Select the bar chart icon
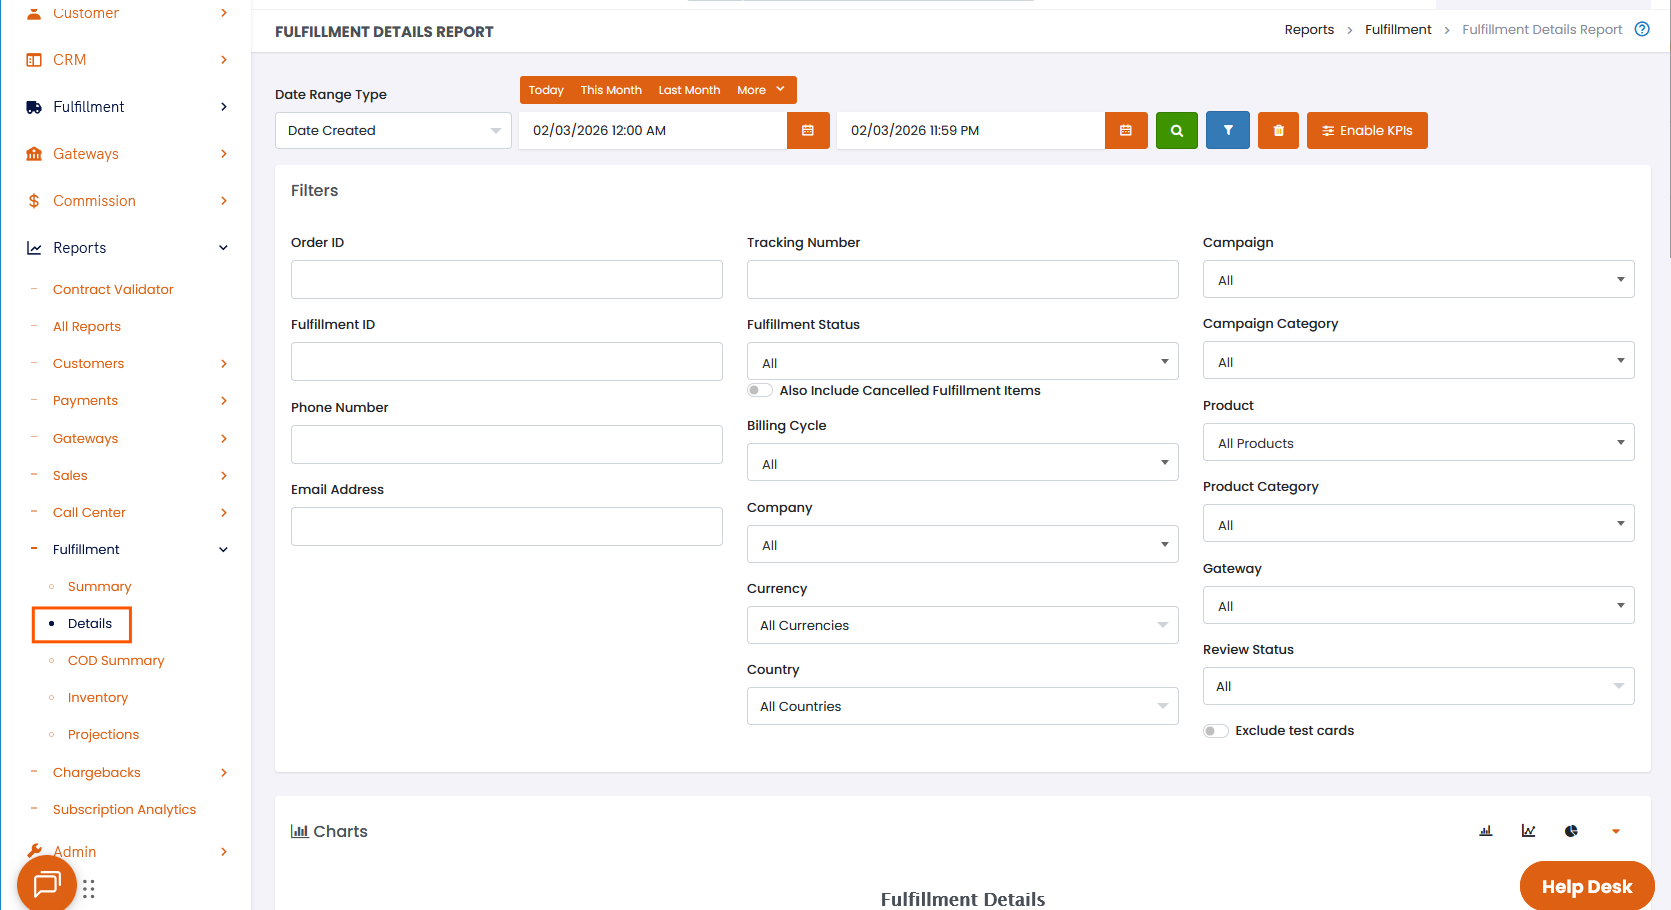Viewport: 1671px width, 910px height. [1485, 831]
